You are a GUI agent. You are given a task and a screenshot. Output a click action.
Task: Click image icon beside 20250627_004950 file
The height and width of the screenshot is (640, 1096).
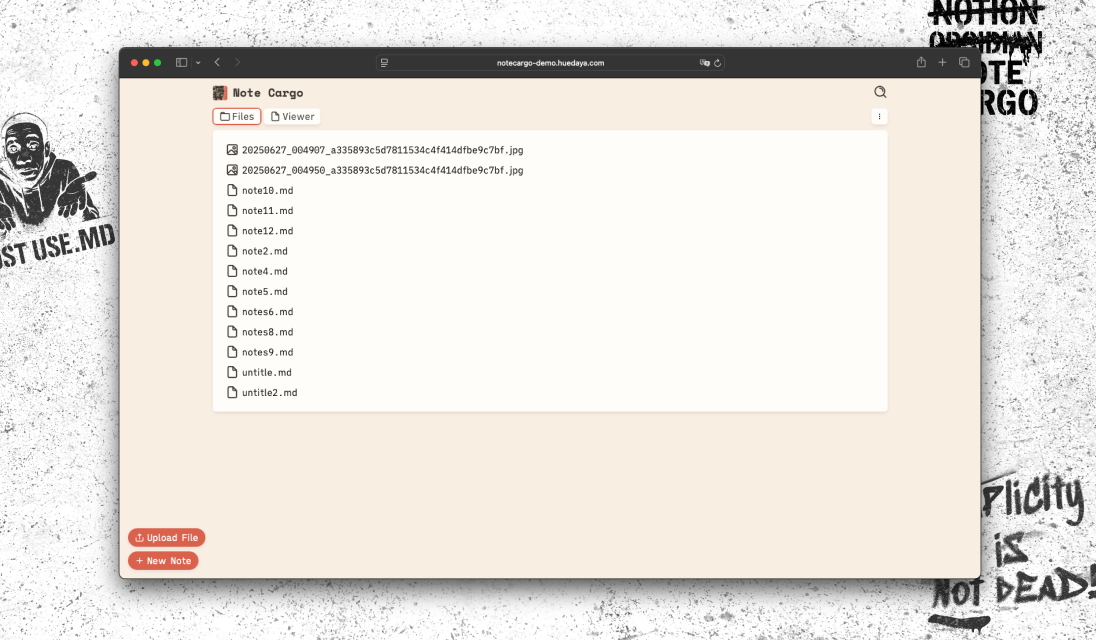(x=232, y=170)
